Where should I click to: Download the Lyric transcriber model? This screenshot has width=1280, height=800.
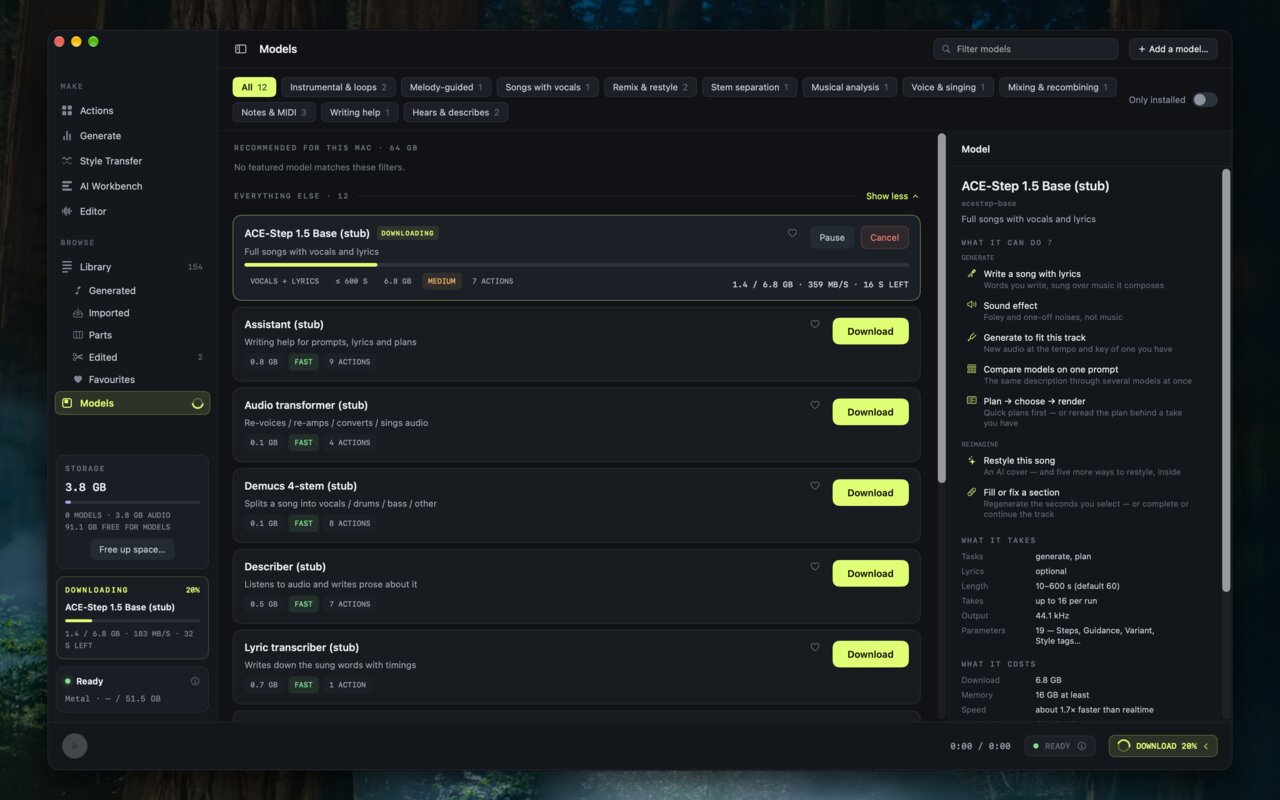pyautogui.click(x=870, y=654)
